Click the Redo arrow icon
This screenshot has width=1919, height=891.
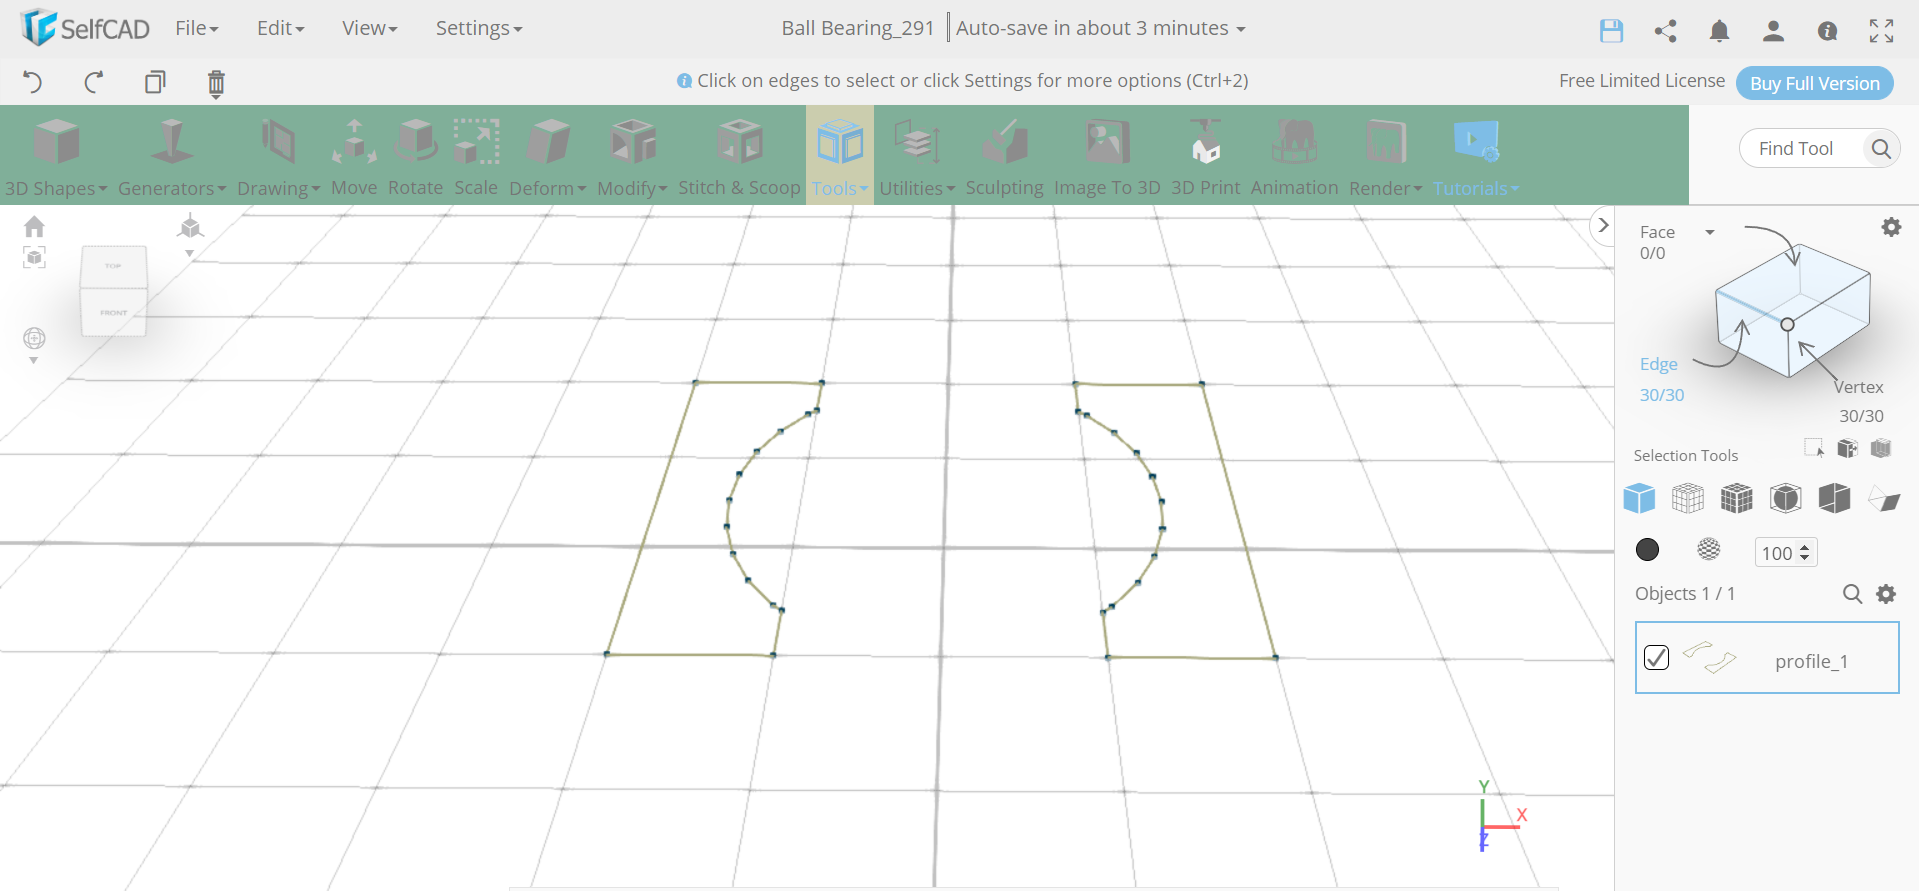(94, 82)
